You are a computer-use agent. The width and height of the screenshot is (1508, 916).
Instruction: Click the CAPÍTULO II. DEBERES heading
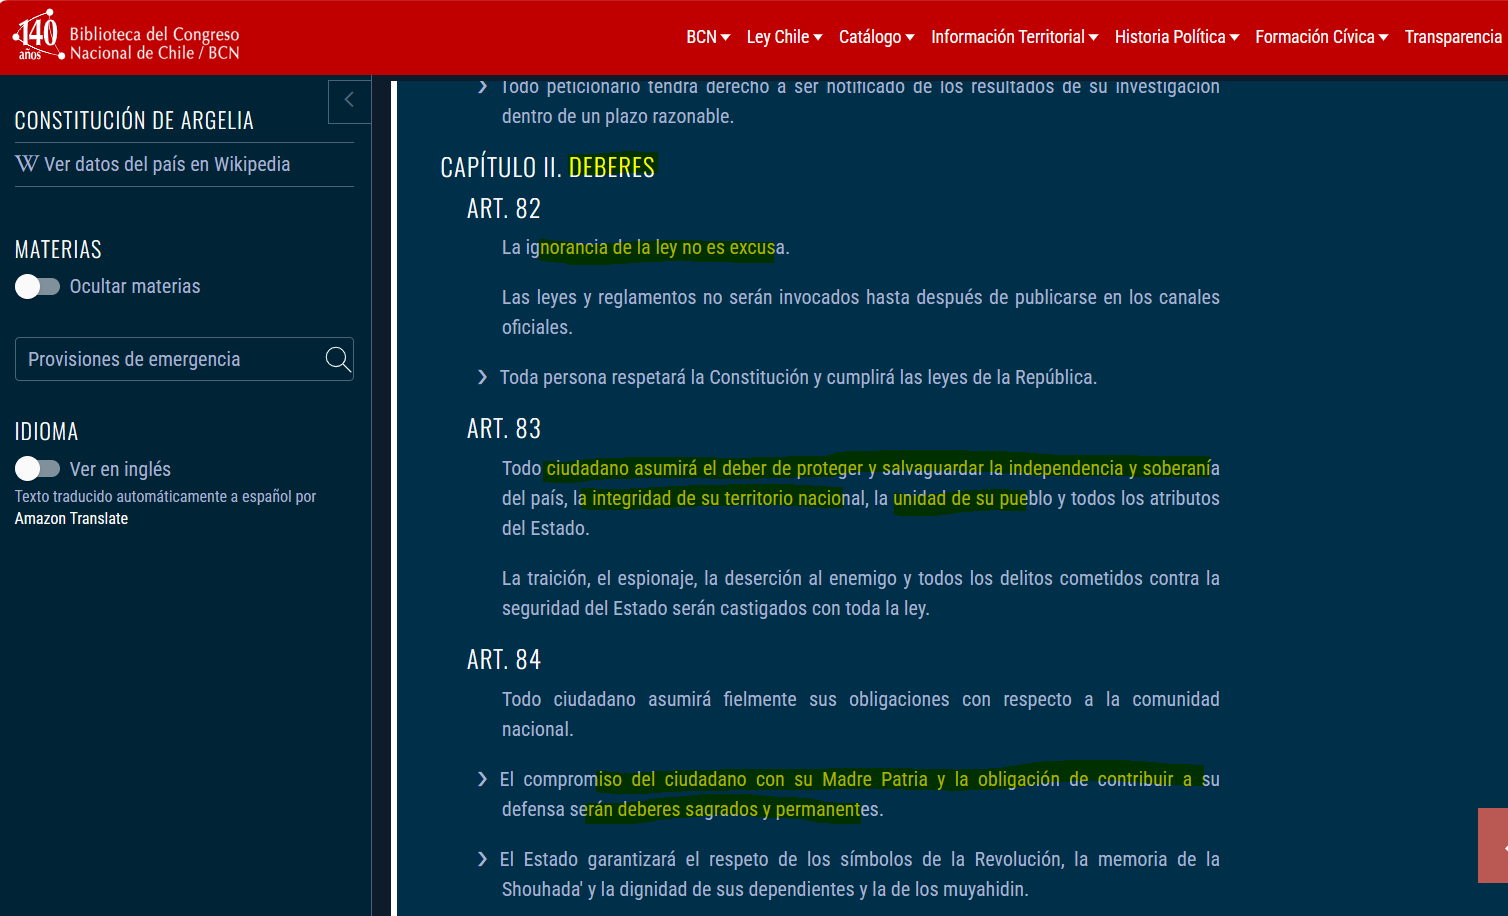[x=548, y=167]
